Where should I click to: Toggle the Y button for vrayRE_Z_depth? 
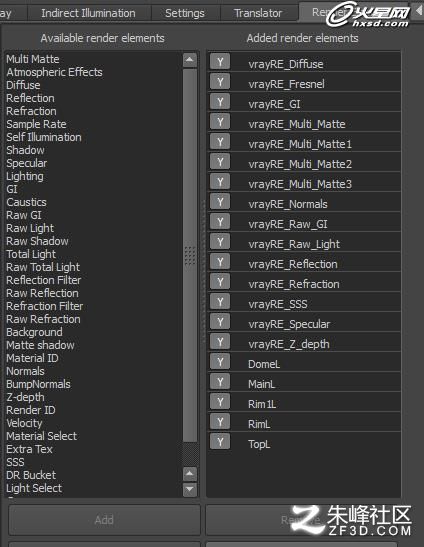(220, 342)
